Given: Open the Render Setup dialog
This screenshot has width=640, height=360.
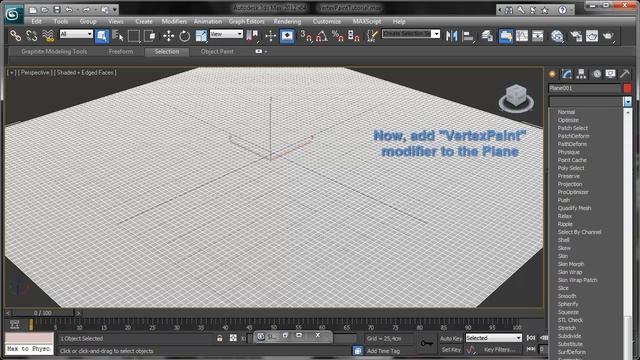Looking at the screenshot, I should click(x=576, y=36).
